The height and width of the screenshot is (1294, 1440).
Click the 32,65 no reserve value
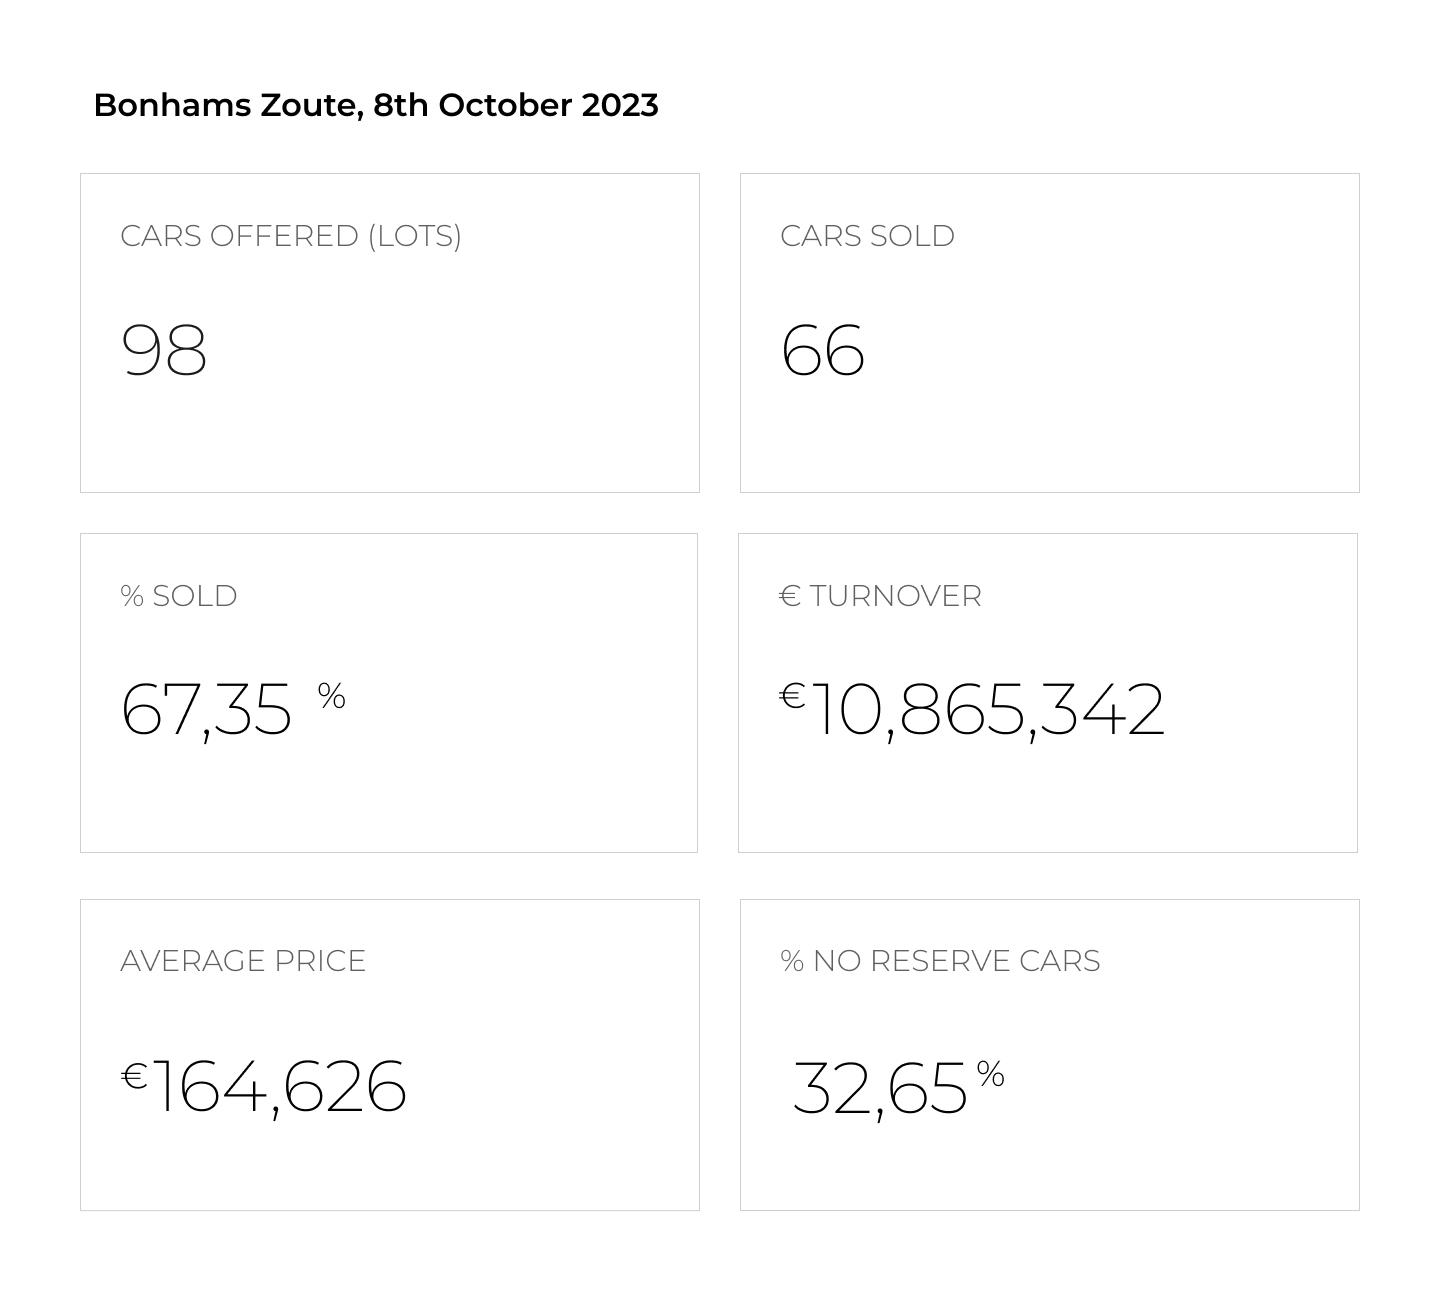click(880, 1088)
